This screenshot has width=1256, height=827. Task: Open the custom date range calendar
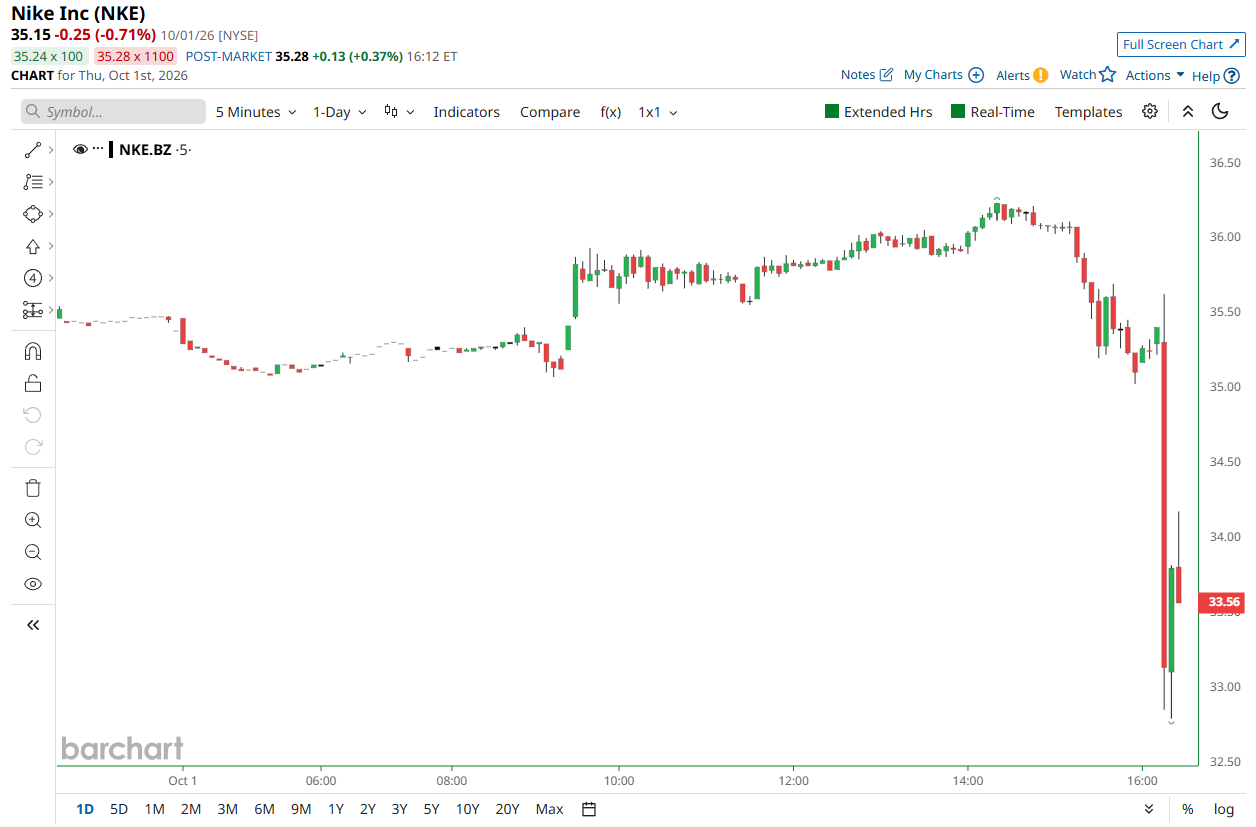[x=589, y=809]
